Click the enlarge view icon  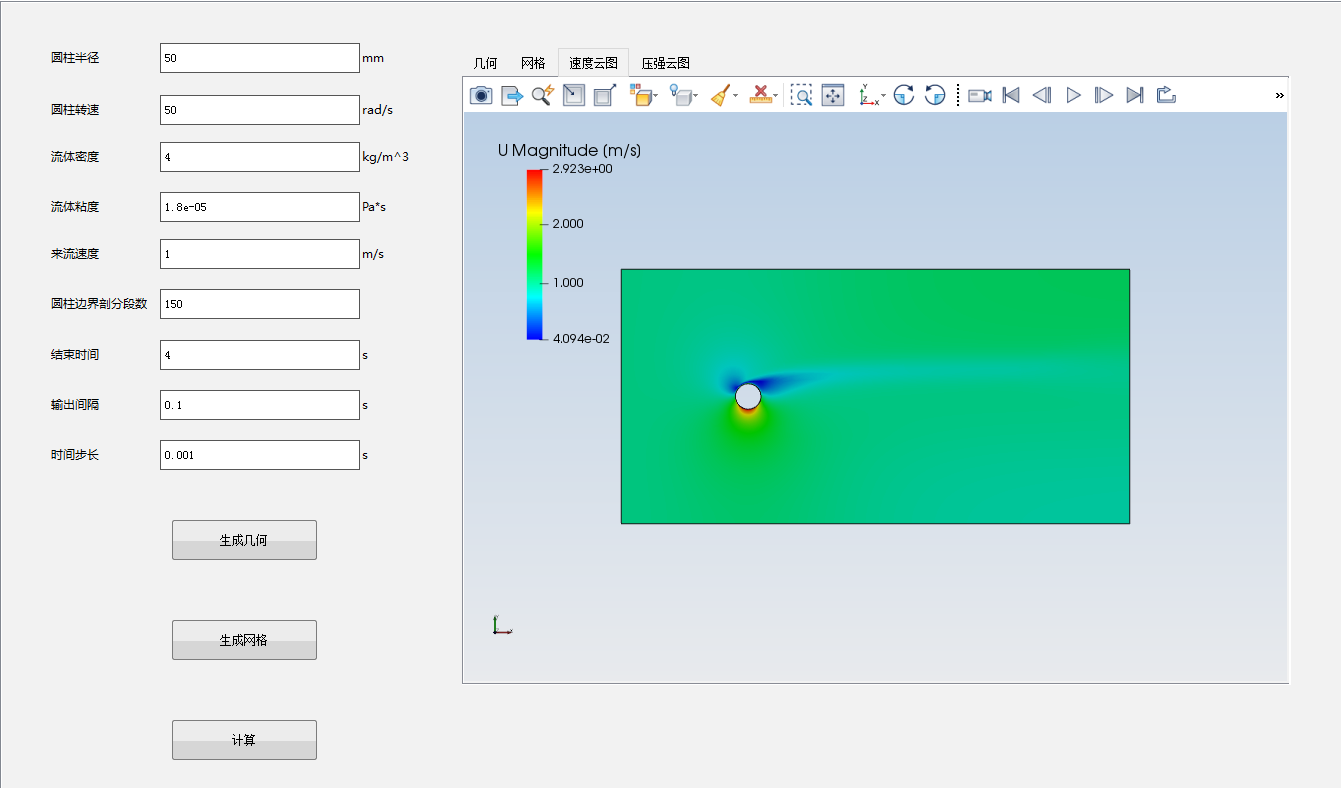(x=604, y=95)
